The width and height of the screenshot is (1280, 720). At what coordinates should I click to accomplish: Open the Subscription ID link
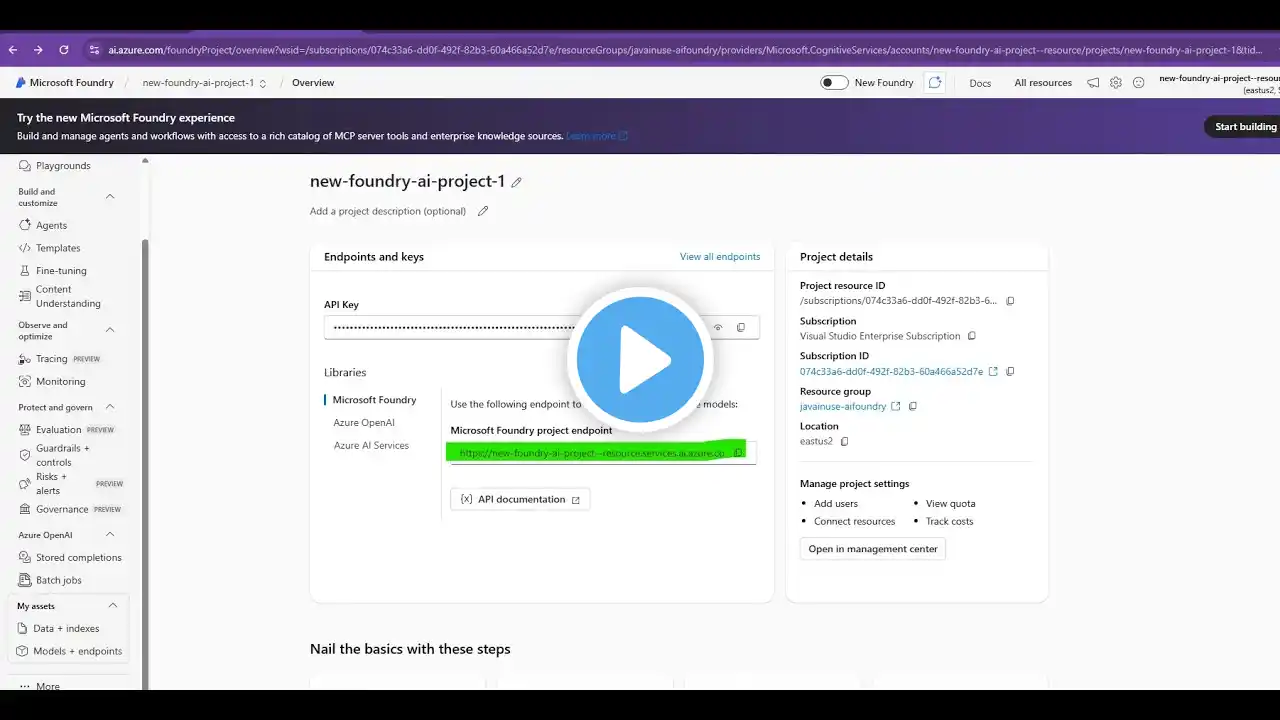point(891,372)
